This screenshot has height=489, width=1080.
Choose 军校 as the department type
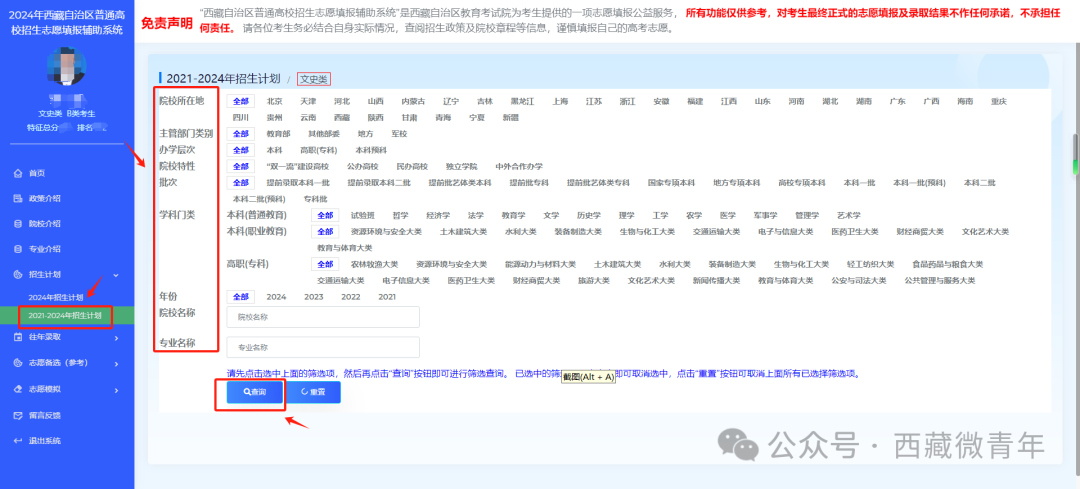tap(399, 134)
